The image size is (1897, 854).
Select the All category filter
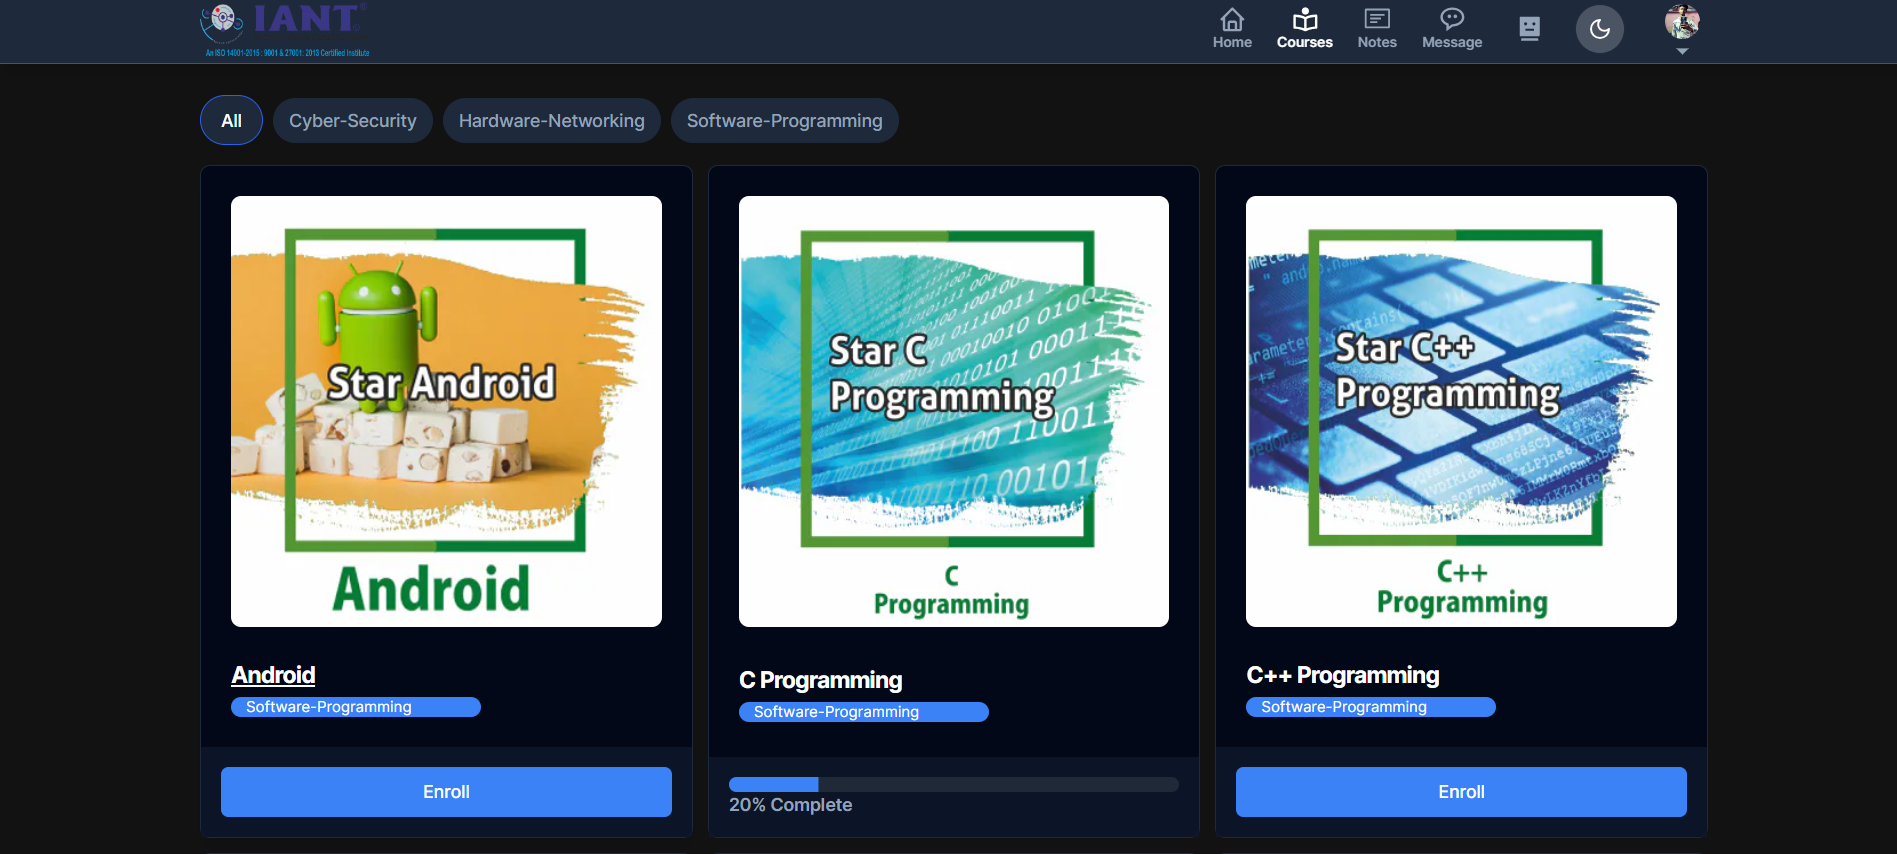231,121
